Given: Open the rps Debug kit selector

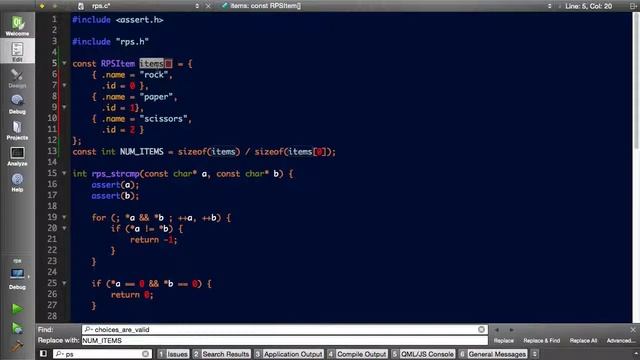Looking at the screenshot, I should click(17, 274).
